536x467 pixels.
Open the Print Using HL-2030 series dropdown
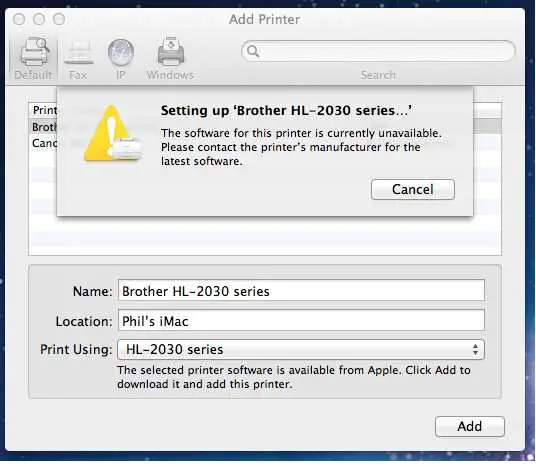tap(301, 349)
